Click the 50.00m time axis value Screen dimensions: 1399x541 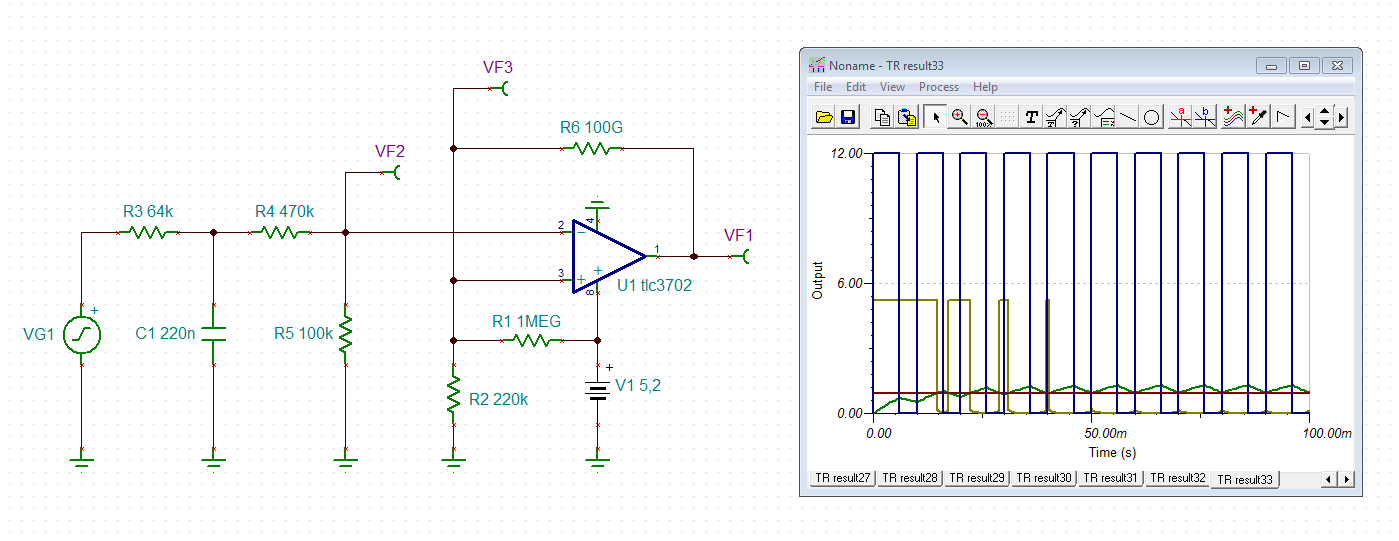tap(1106, 433)
